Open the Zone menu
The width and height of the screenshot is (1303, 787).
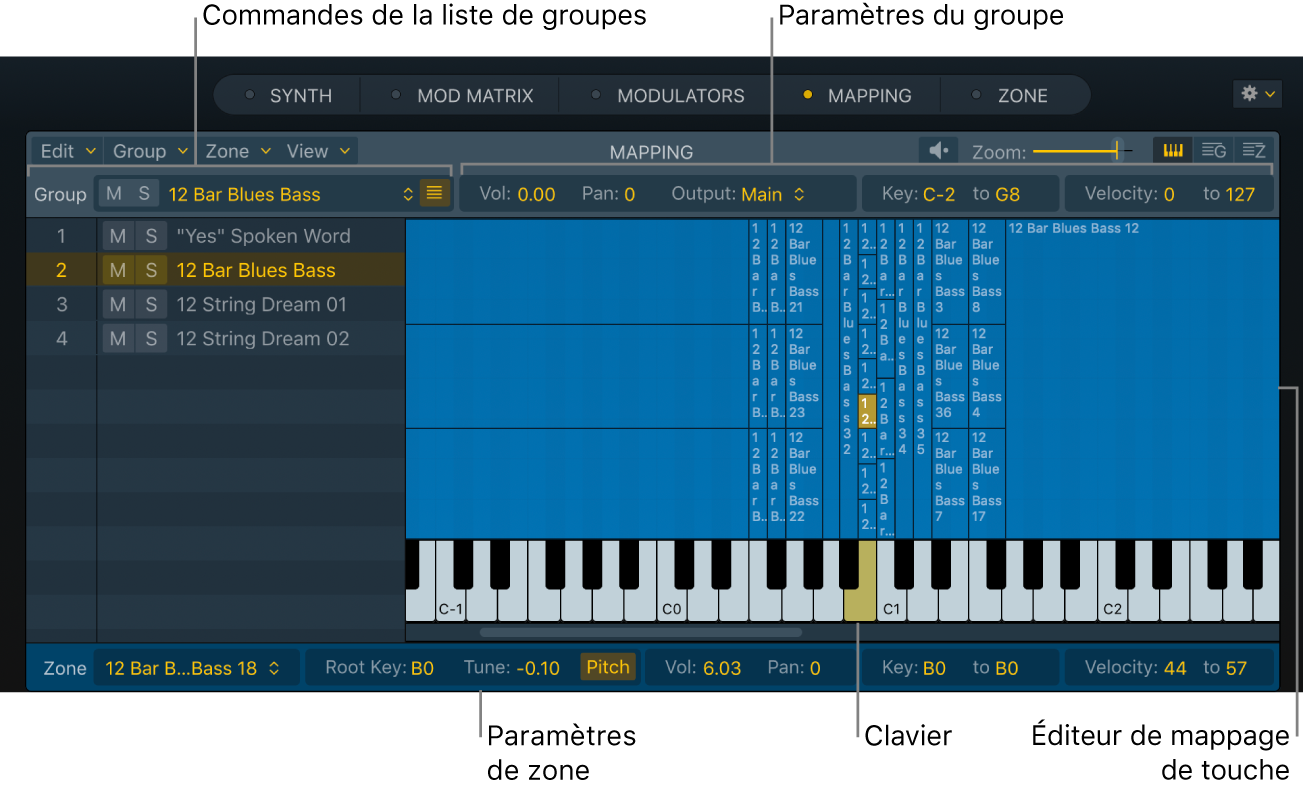click(238, 151)
